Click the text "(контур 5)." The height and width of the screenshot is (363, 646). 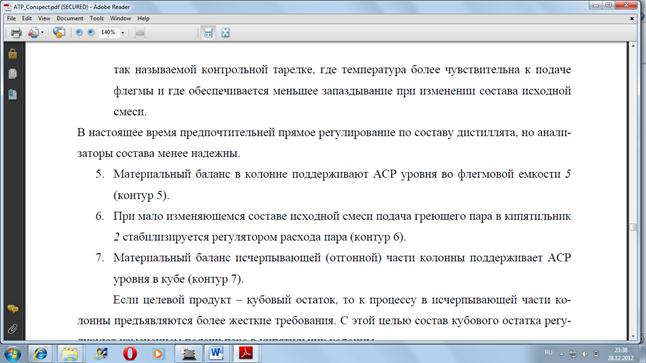pos(141,195)
